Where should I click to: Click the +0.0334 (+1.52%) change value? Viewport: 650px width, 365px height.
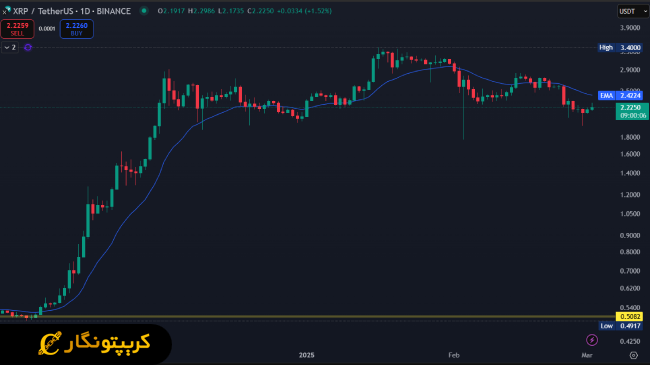coord(304,11)
